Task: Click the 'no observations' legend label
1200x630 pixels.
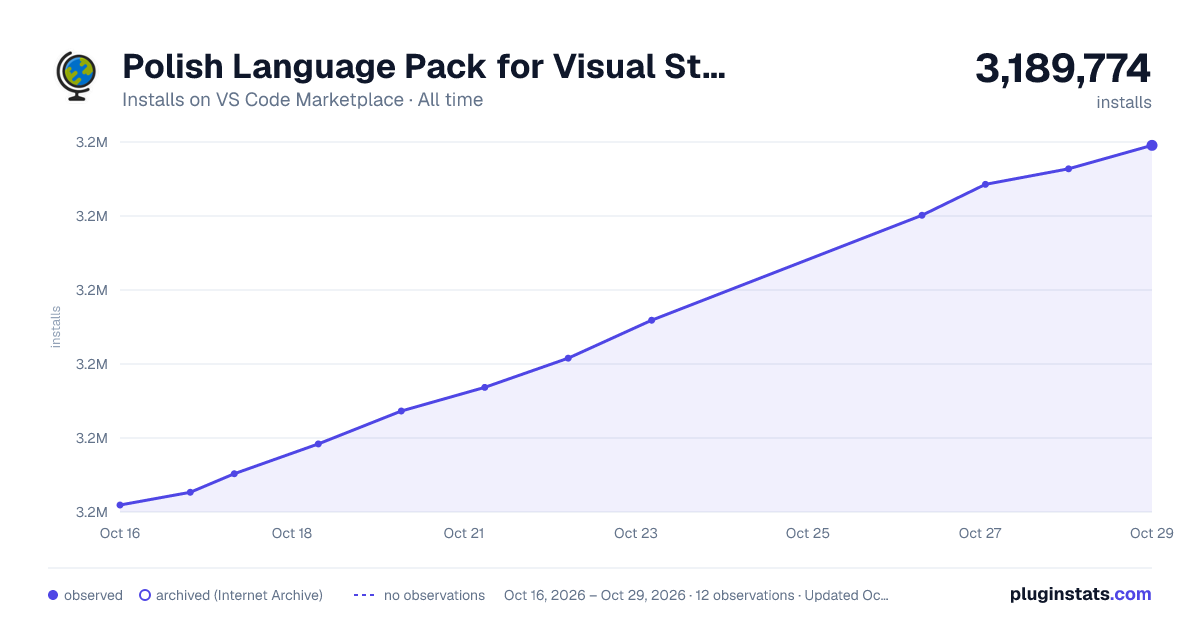Action: [x=434, y=595]
